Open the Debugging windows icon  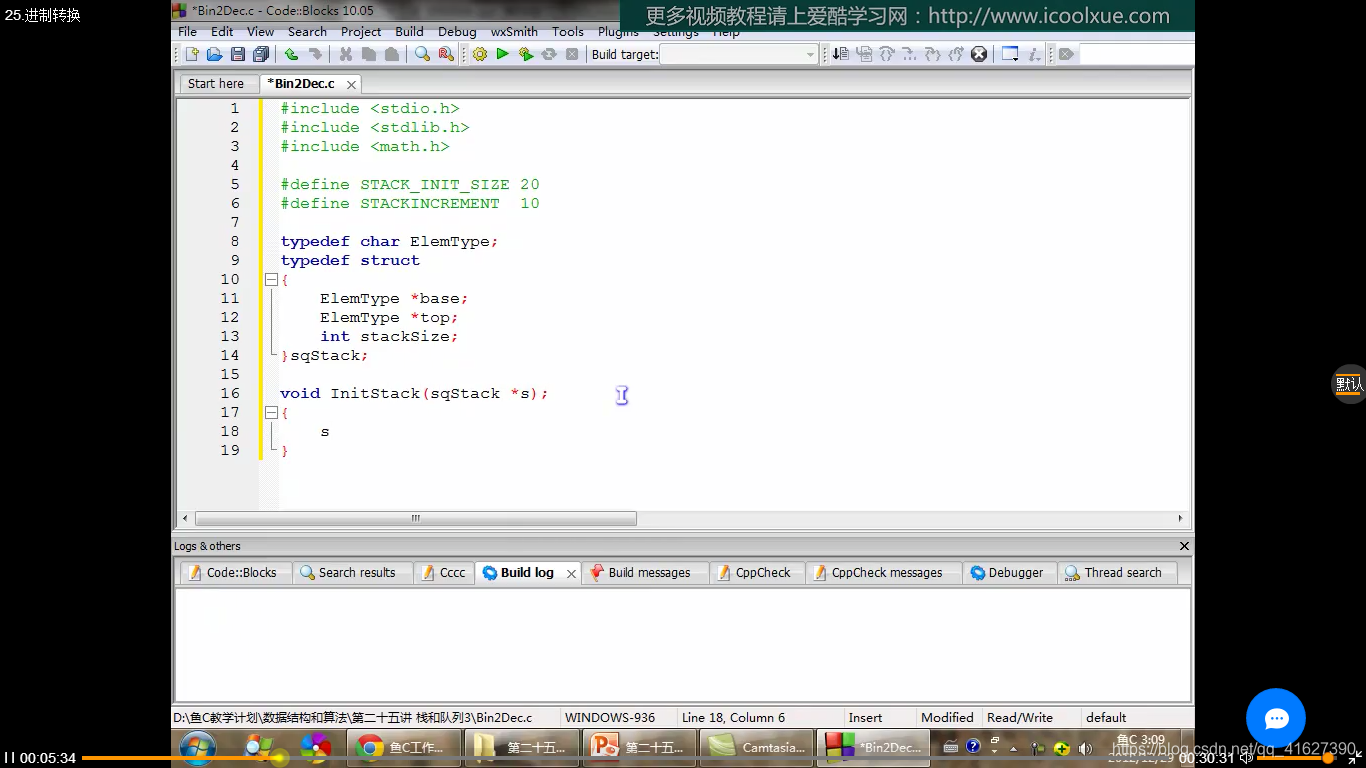point(1010,54)
